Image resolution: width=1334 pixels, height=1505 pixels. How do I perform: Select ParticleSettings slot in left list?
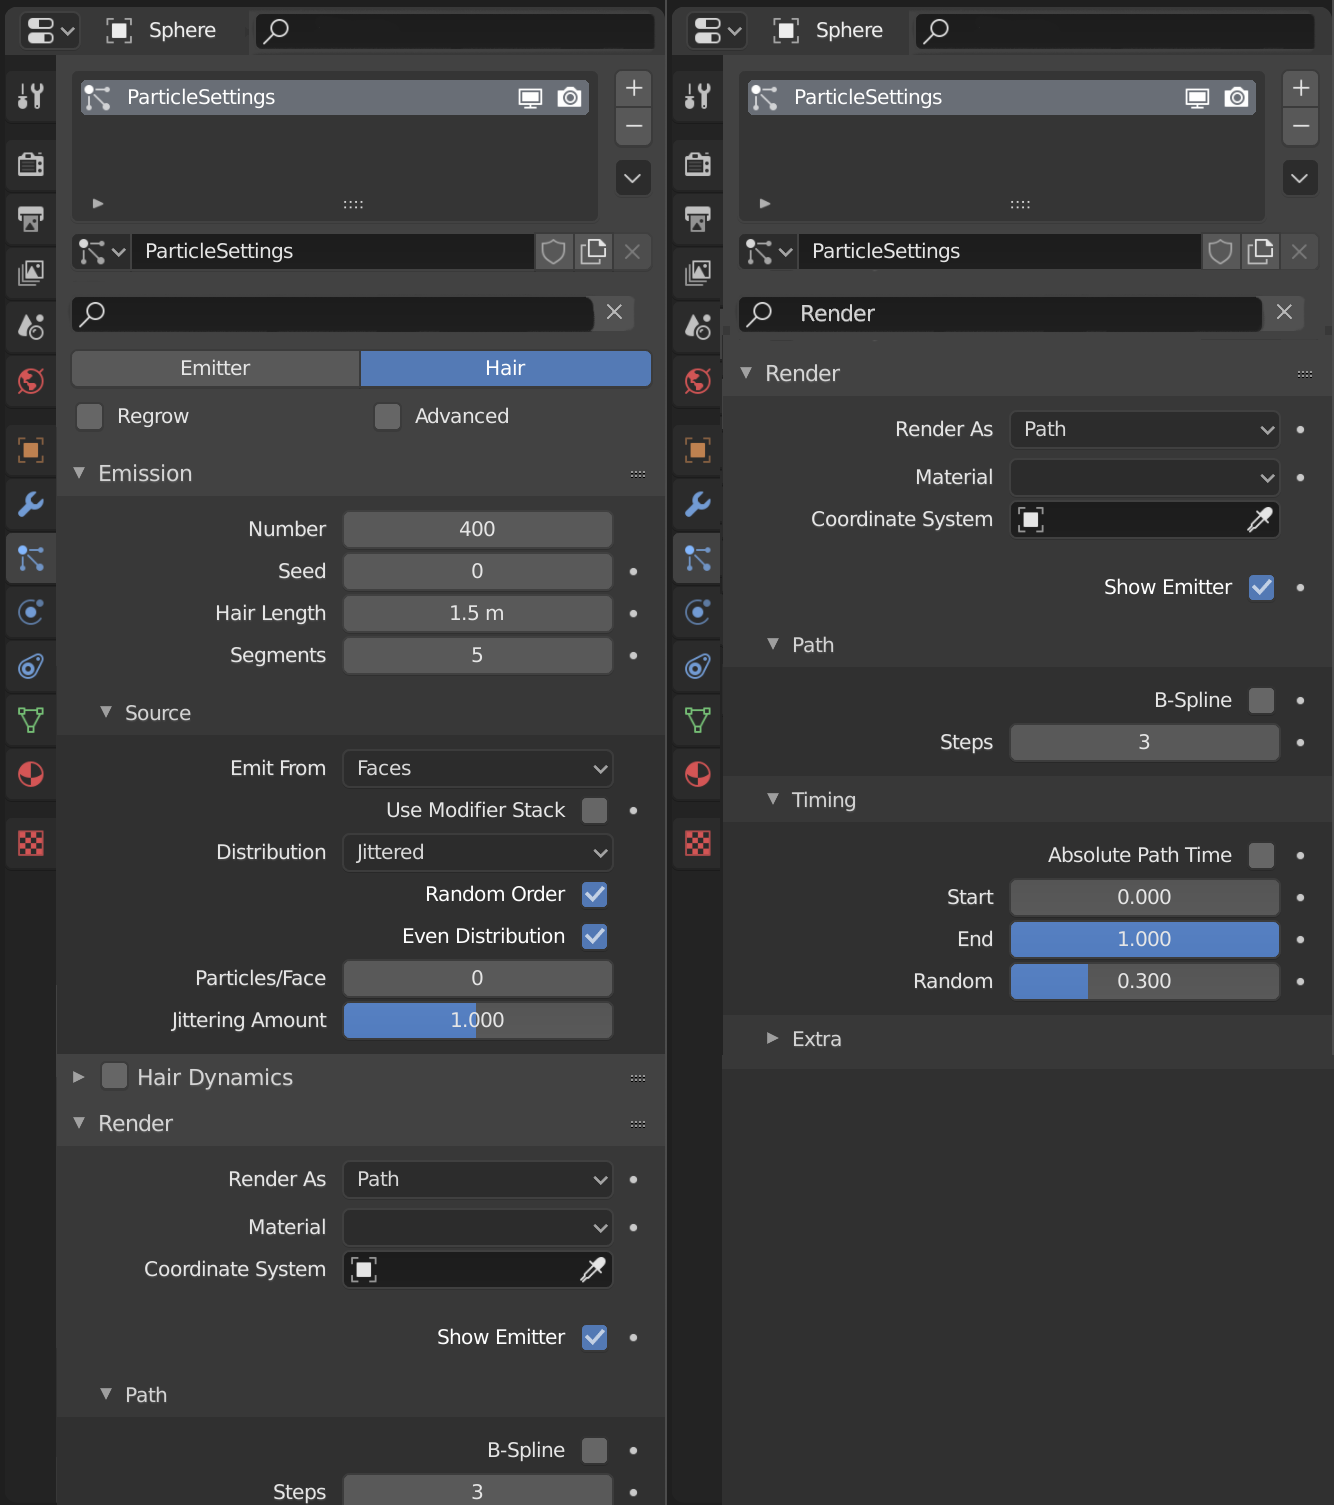point(335,97)
